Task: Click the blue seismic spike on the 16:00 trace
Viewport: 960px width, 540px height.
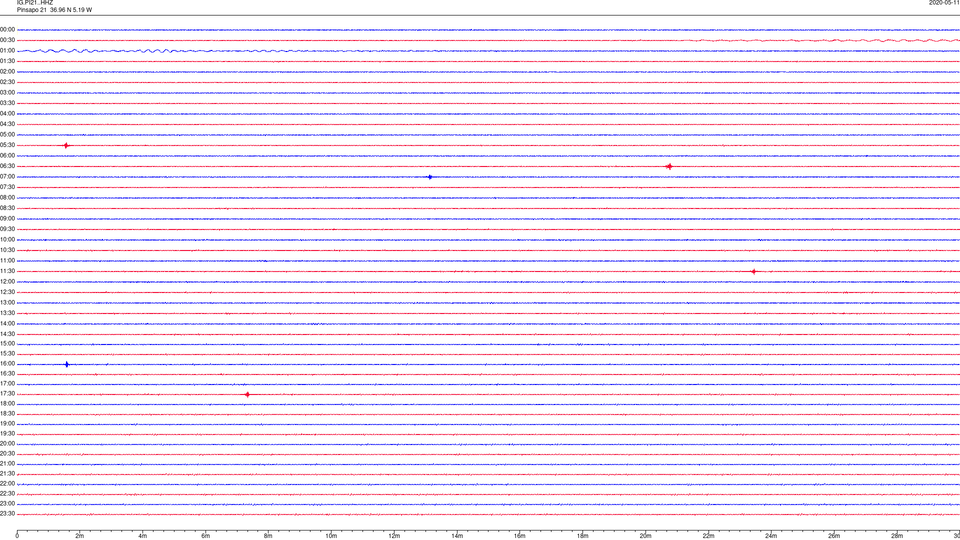Action: pyautogui.click(x=67, y=364)
